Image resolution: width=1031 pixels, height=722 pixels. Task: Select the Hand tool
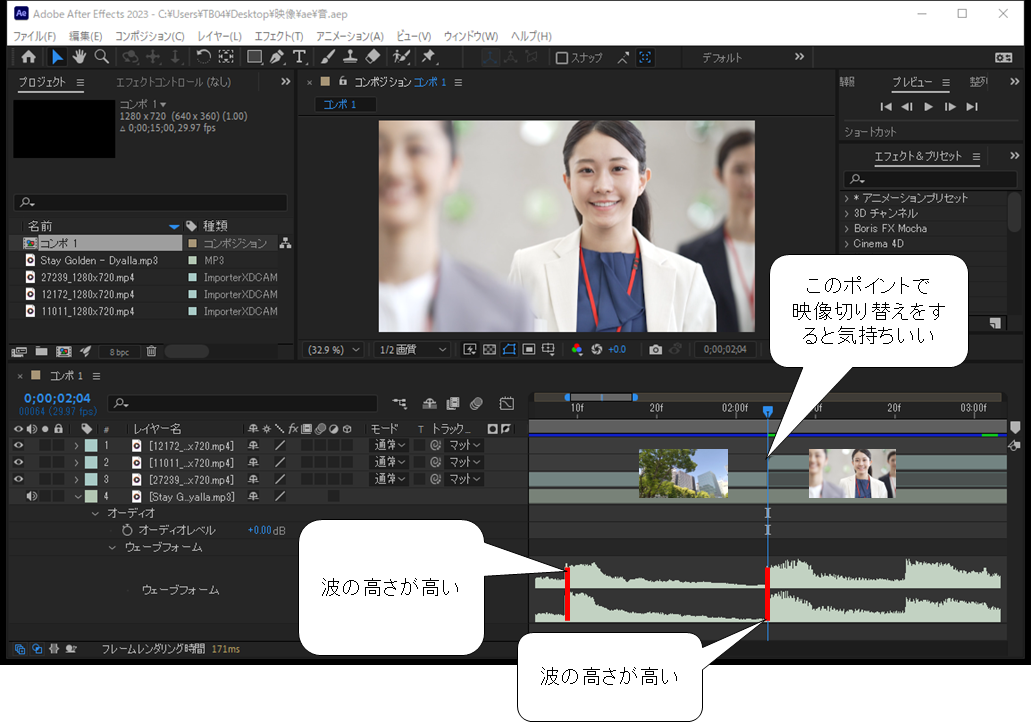pos(80,57)
